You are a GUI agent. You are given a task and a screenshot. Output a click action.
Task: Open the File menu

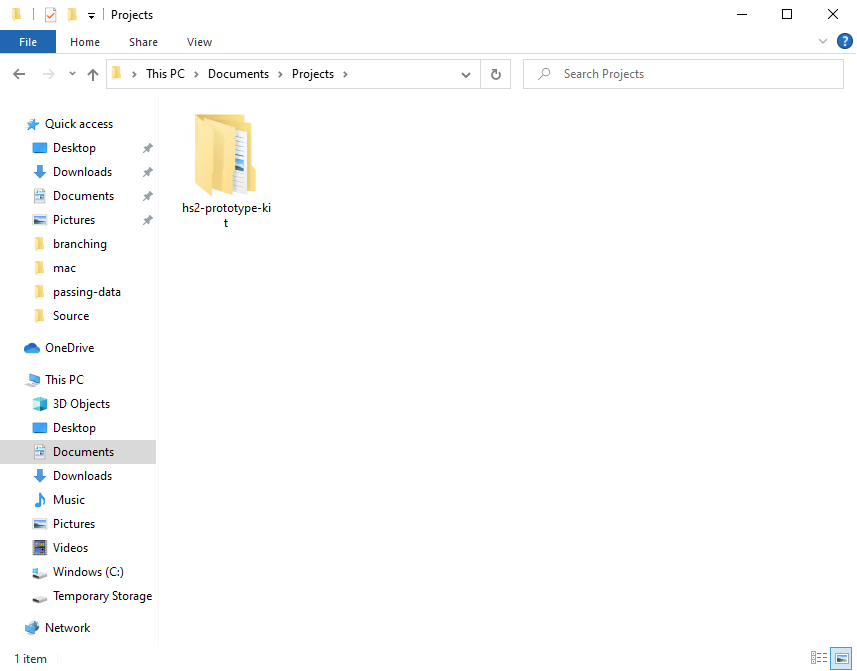coord(28,41)
